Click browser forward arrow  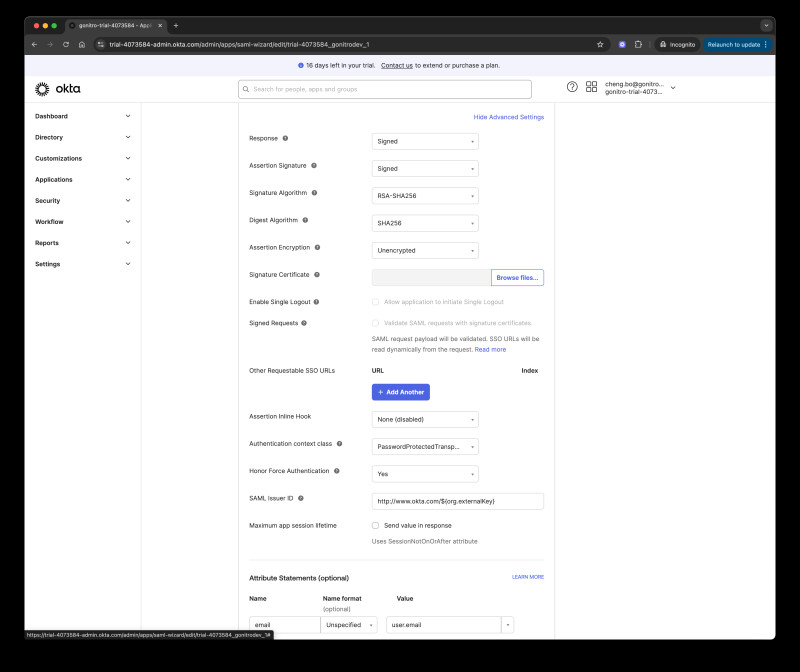(50, 44)
